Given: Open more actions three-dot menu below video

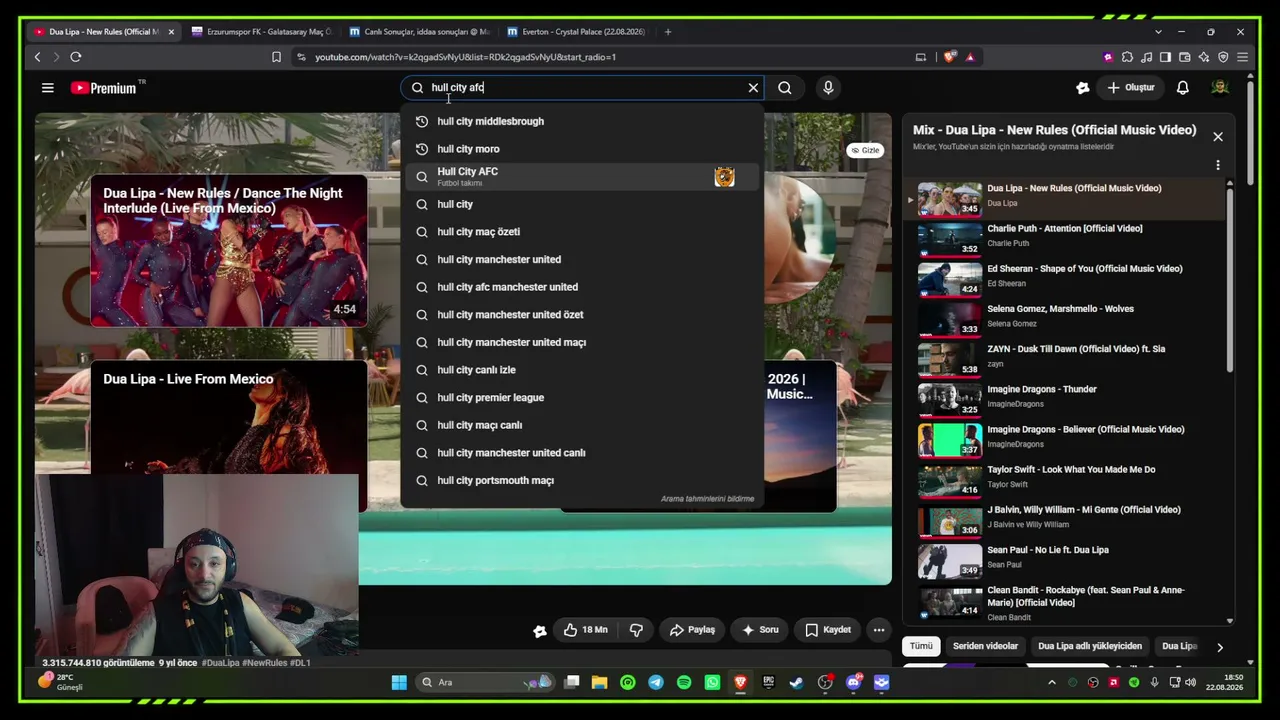Looking at the screenshot, I should coord(879,630).
